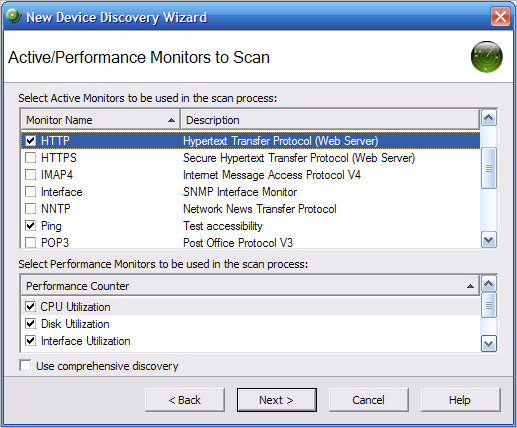Select the Ping row label

coord(51,226)
